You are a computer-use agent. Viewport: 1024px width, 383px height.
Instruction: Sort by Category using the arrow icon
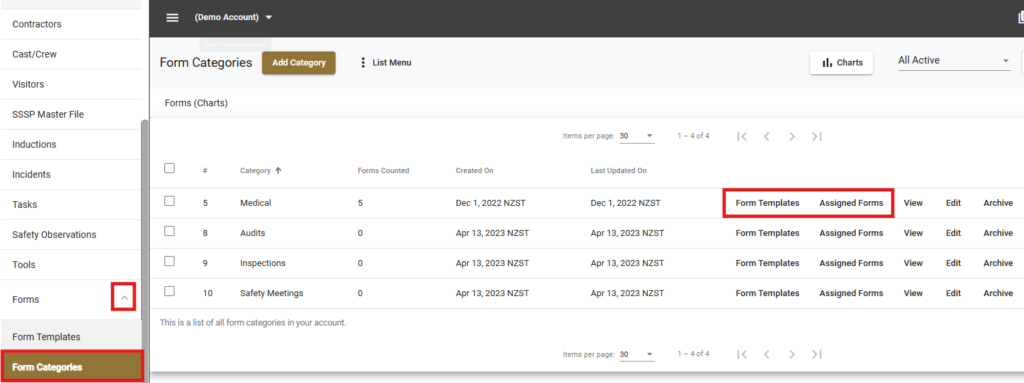pyautogui.click(x=278, y=171)
